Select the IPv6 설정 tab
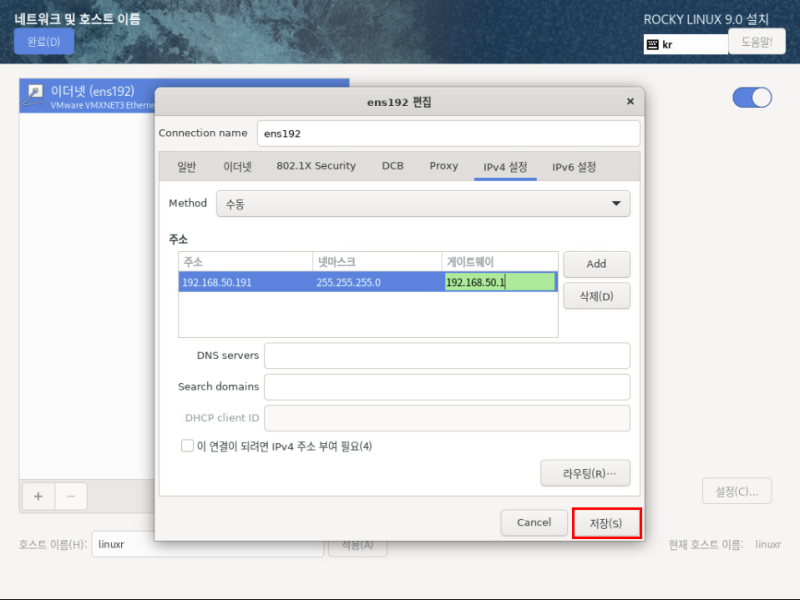 [574, 167]
